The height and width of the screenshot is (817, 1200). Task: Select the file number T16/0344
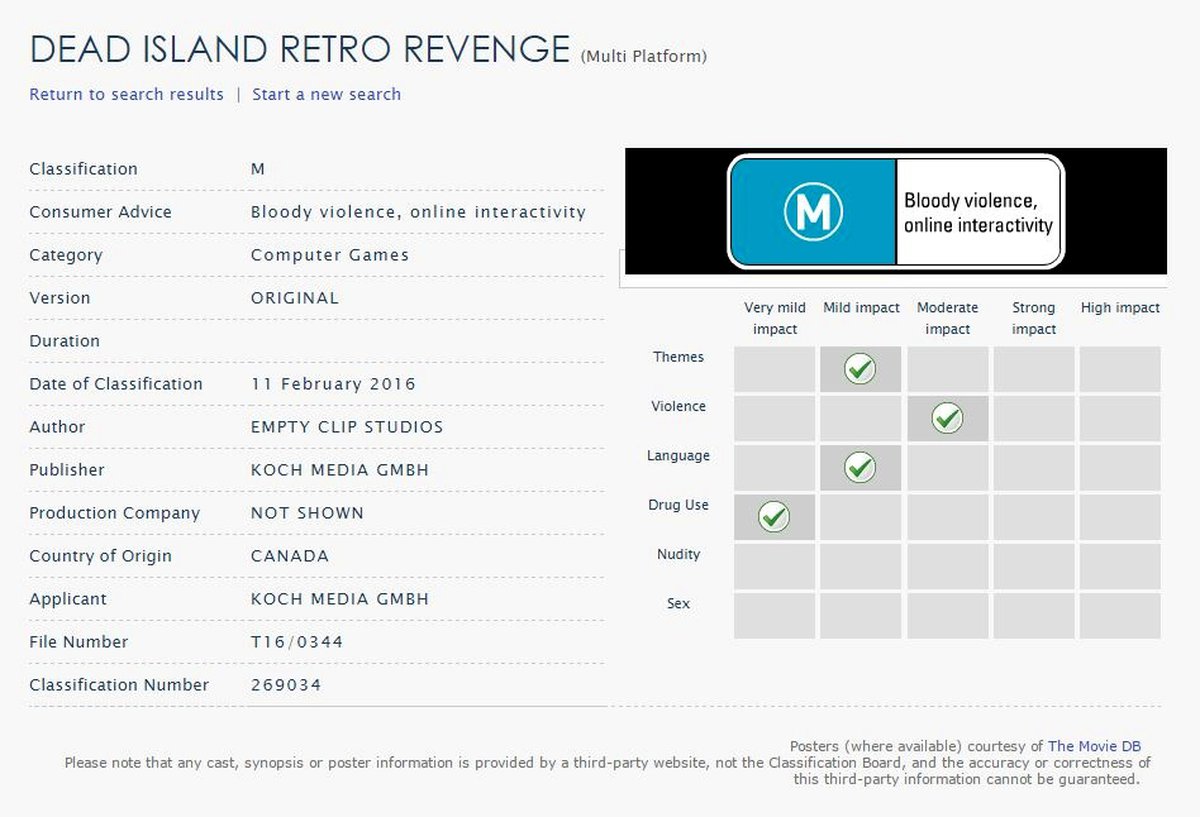point(297,642)
